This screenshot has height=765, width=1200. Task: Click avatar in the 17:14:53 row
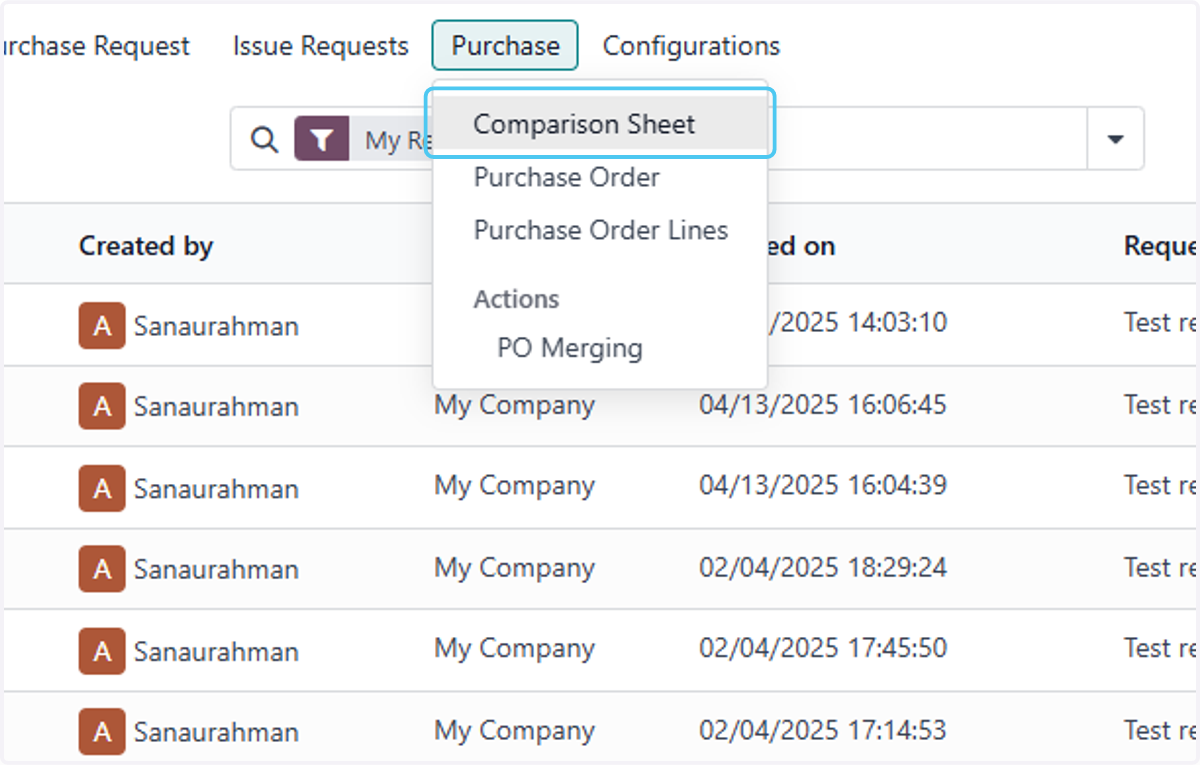point(102,732)
